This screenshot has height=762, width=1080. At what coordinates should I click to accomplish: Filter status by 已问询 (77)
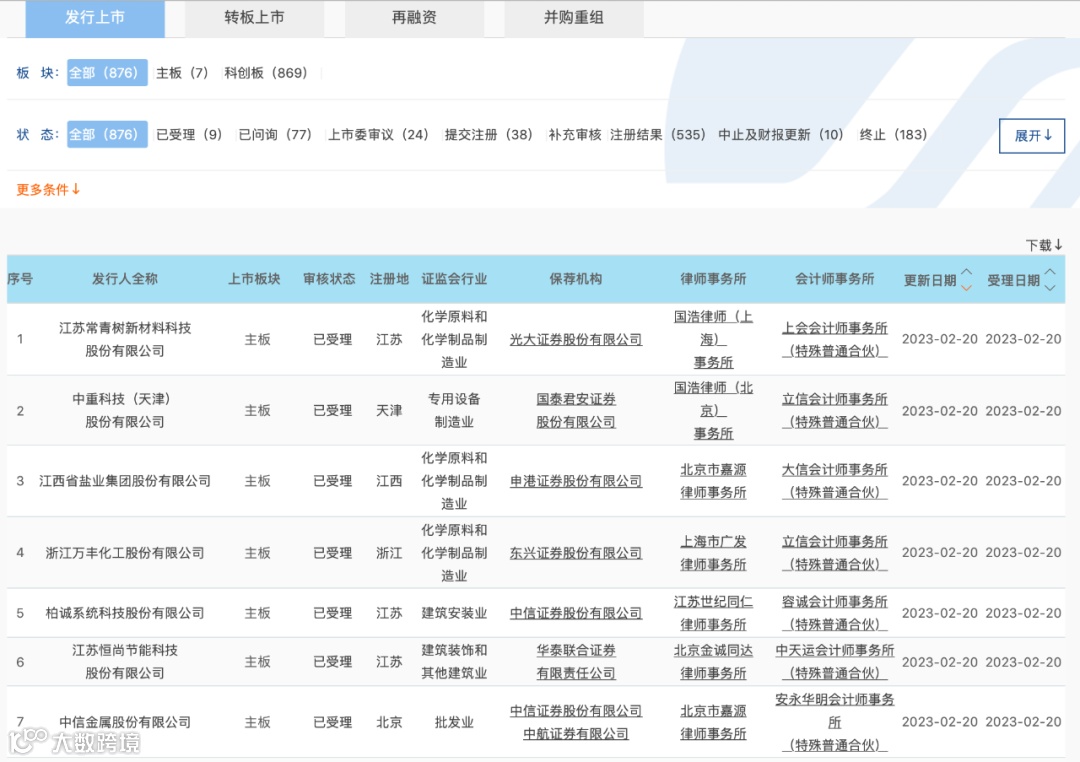[275, 134]
